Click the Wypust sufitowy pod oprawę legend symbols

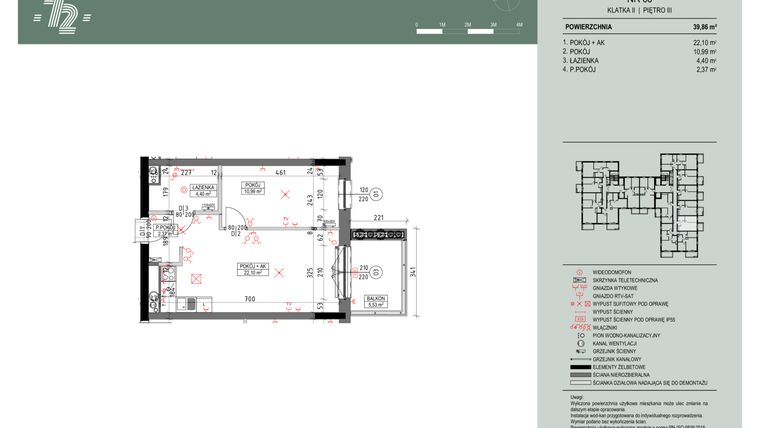580,304
